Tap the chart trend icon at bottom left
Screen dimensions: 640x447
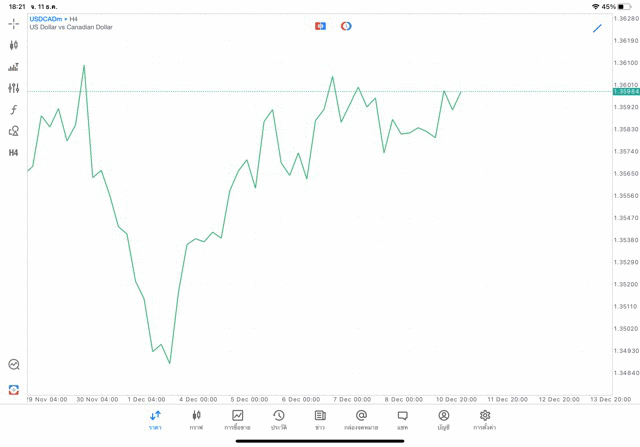coord(13,365)
